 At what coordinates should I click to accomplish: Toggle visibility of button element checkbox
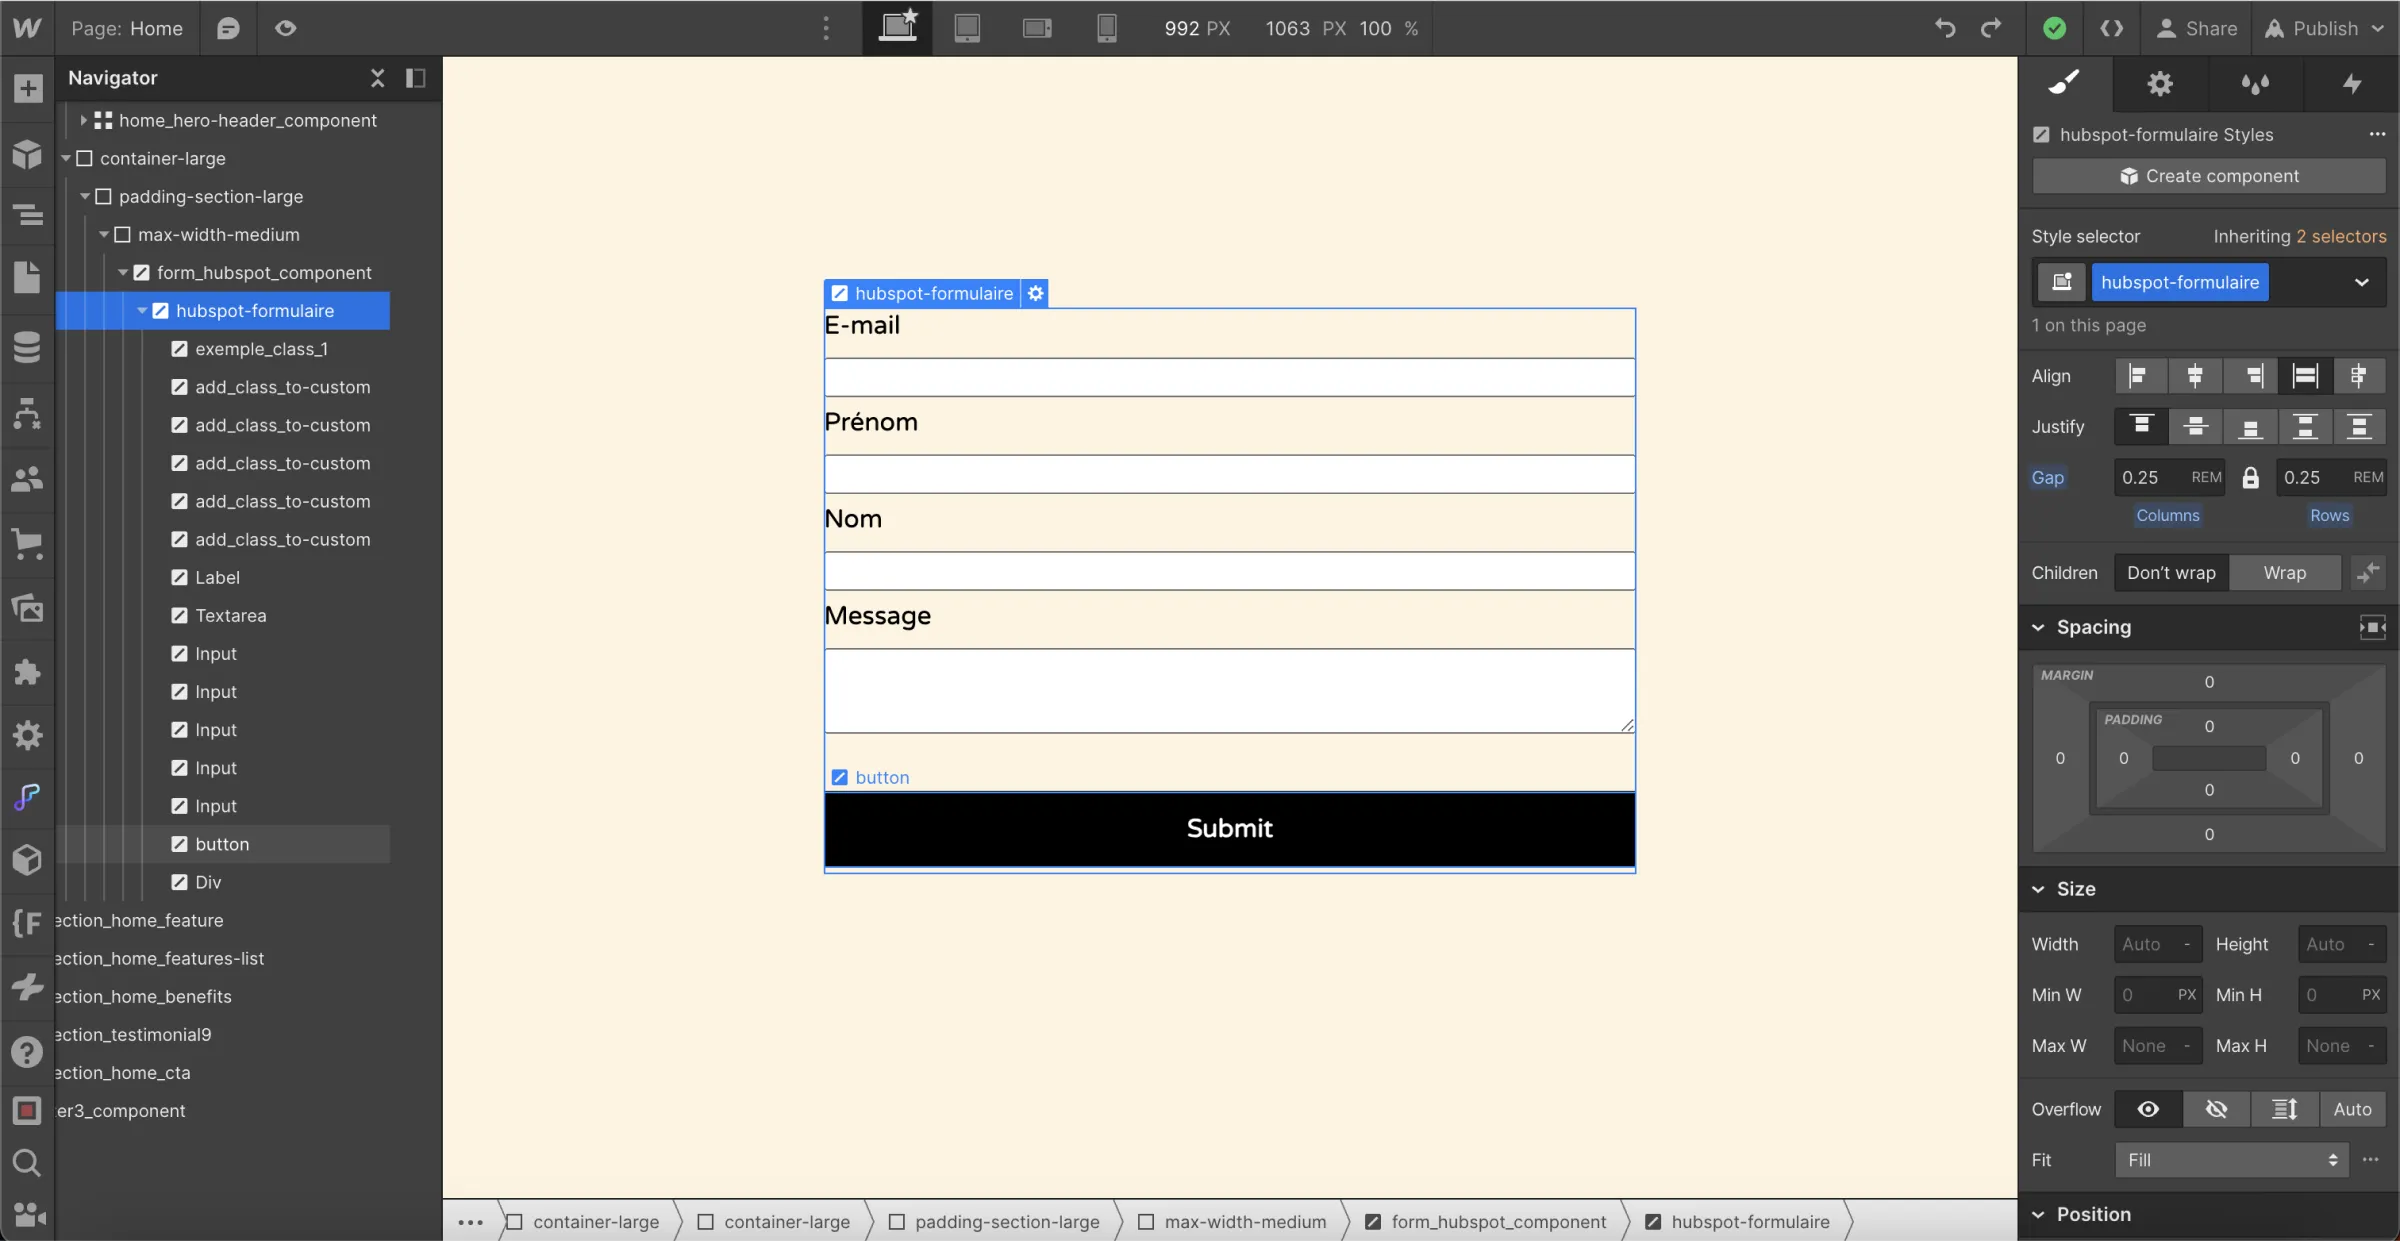click(177, 842)
